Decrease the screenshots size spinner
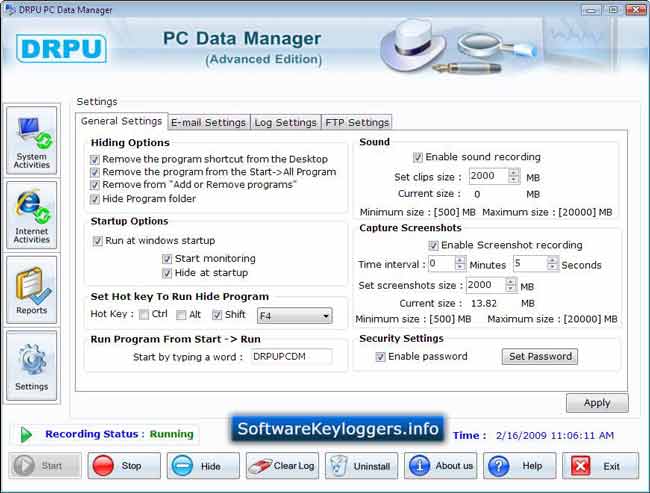 pyautogui.click(x=511, y=289)
